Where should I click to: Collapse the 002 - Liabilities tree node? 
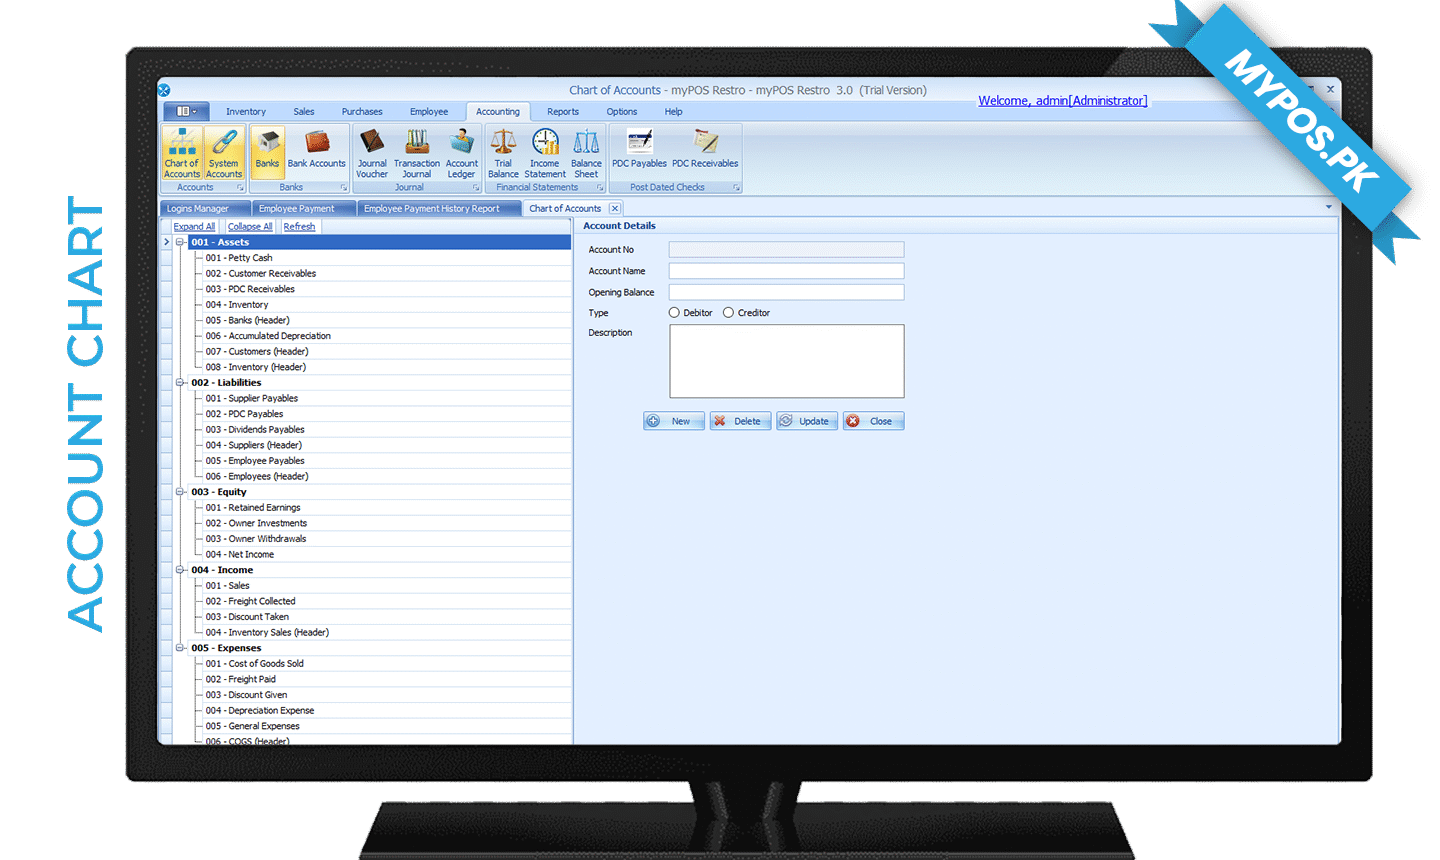point(180,383)
